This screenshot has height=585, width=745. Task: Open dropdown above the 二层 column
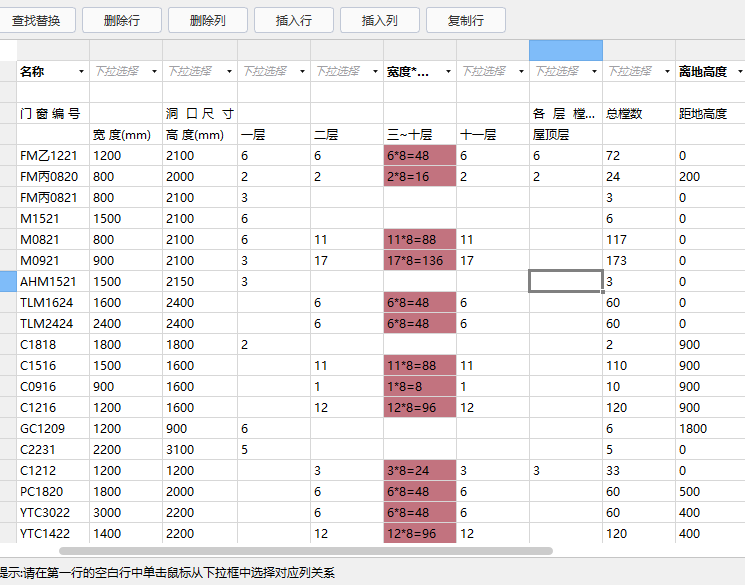(375, 72)
